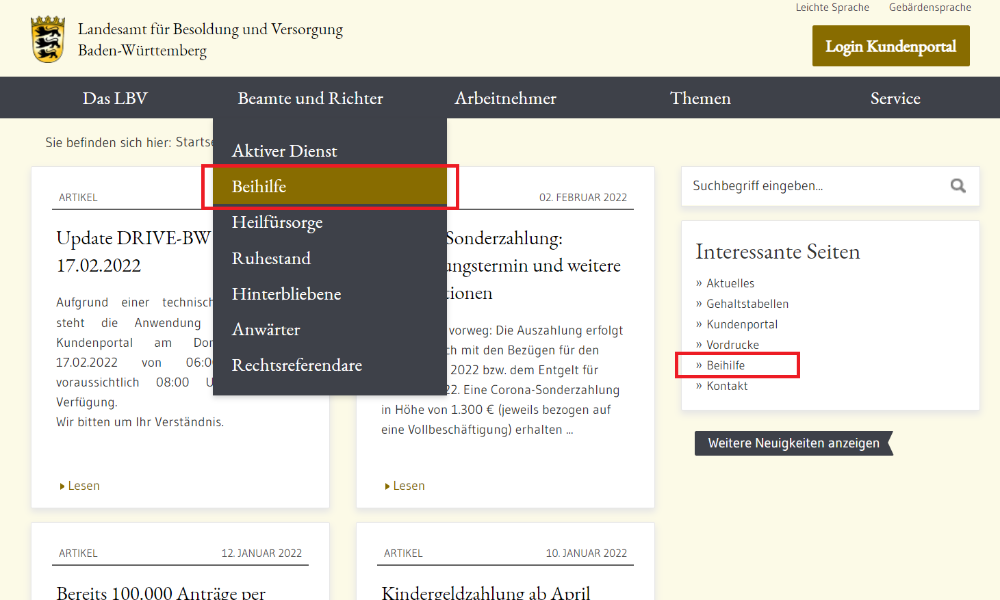Expand the Beamte und Richter menu
This screenshot has height=600, width=1000.
pos(310,98)
